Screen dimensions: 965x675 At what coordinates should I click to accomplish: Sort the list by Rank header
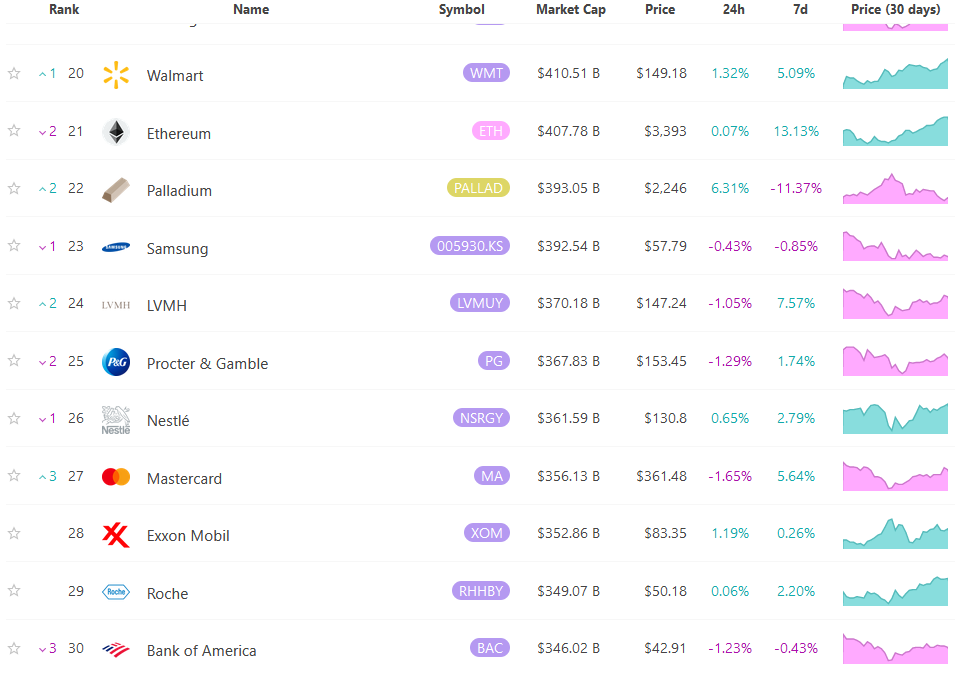[x=64, y=10]
